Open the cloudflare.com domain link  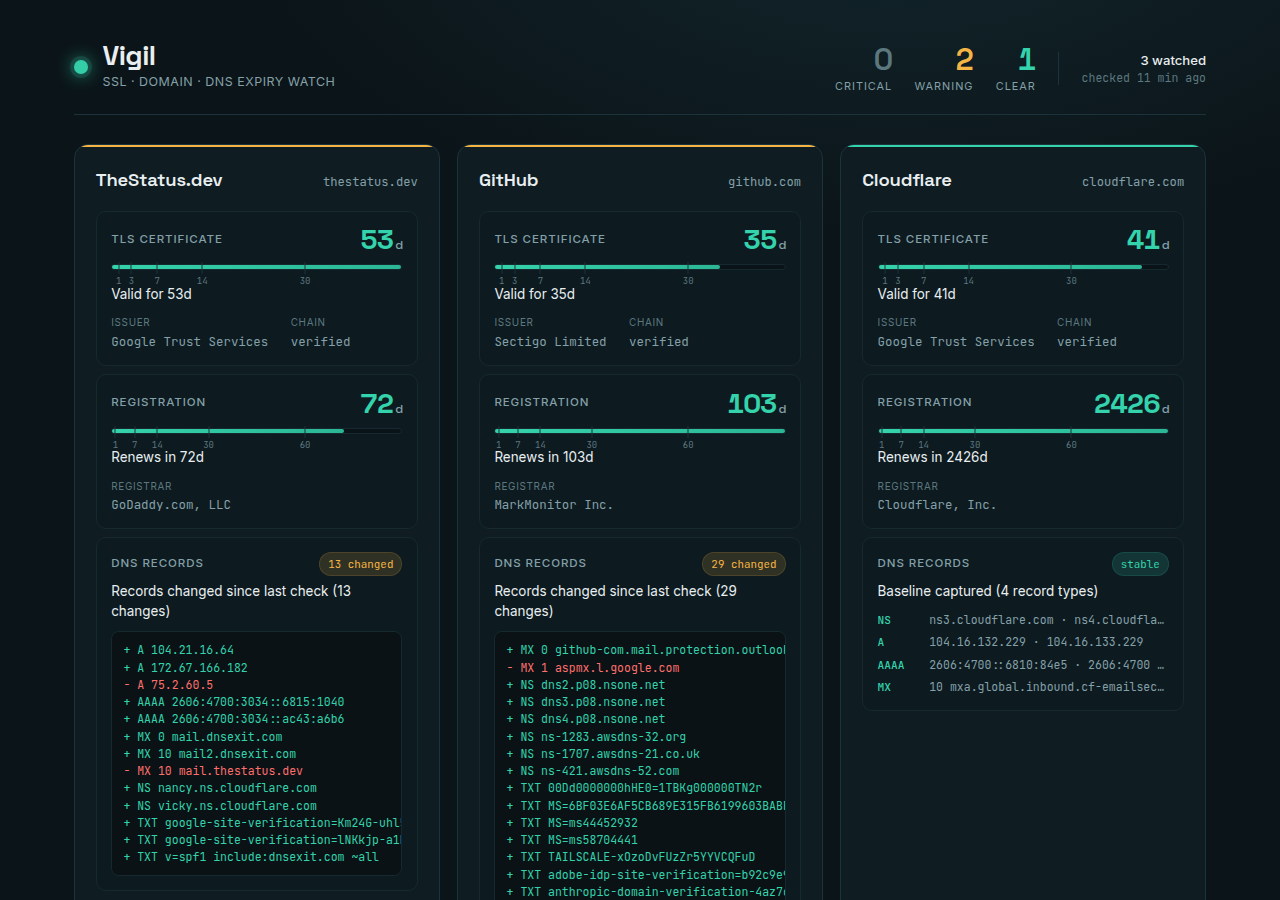tap(1133, 182)
